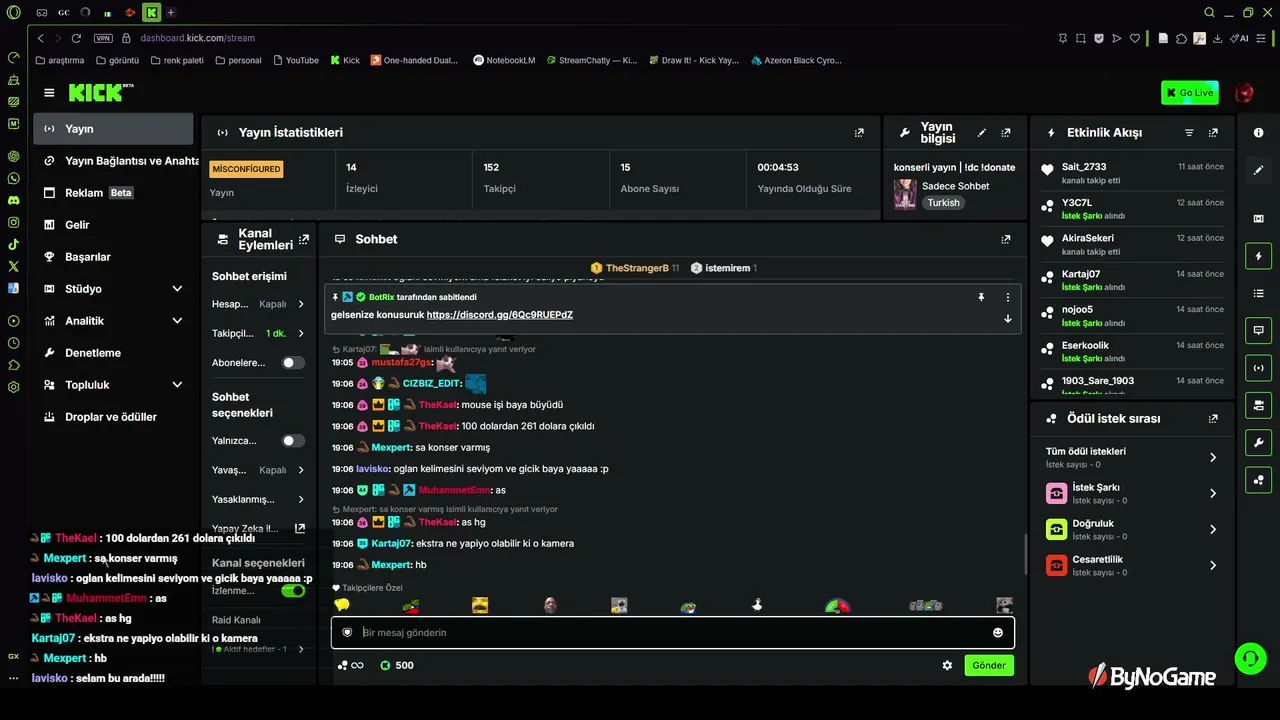Disable the İzlenme channel option switch
1280x720 pixels.
point(293,591)
